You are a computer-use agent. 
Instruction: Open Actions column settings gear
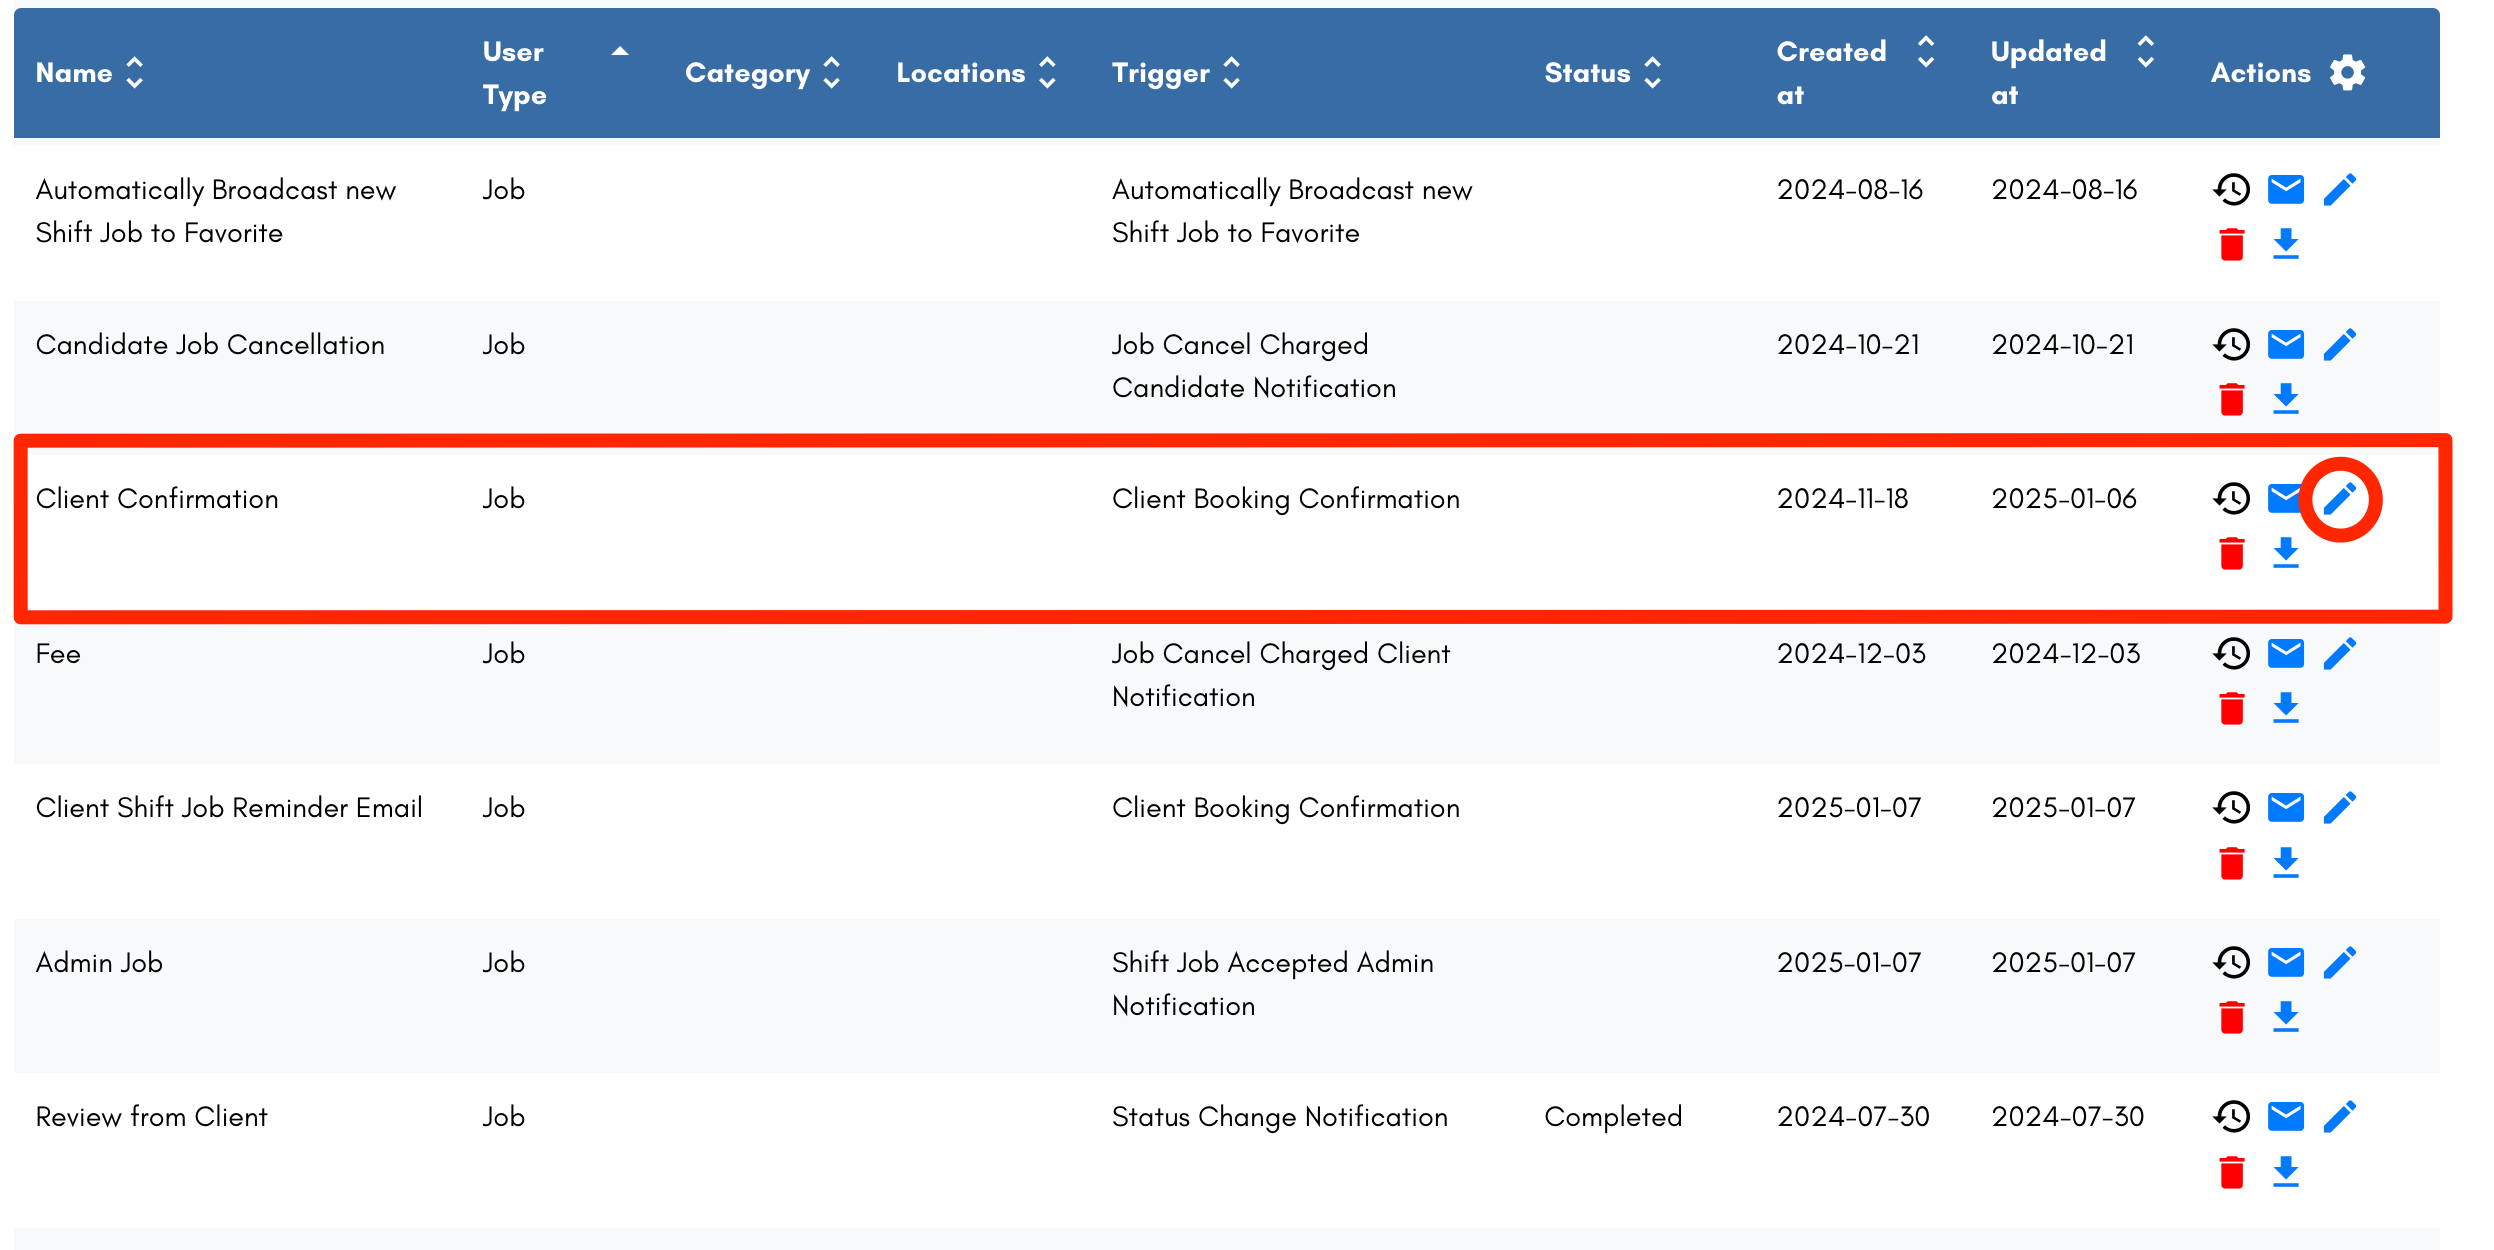click(x=2347, y=72)
